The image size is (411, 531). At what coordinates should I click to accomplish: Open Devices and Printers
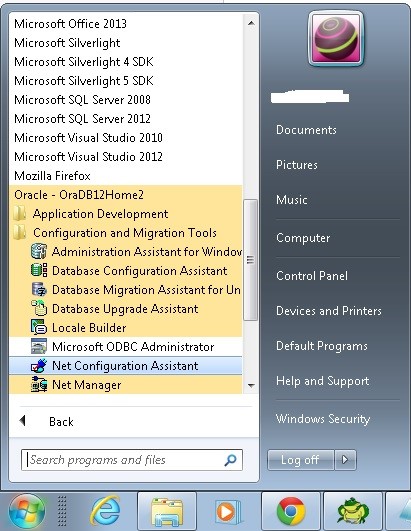click(x=328, y=311)
